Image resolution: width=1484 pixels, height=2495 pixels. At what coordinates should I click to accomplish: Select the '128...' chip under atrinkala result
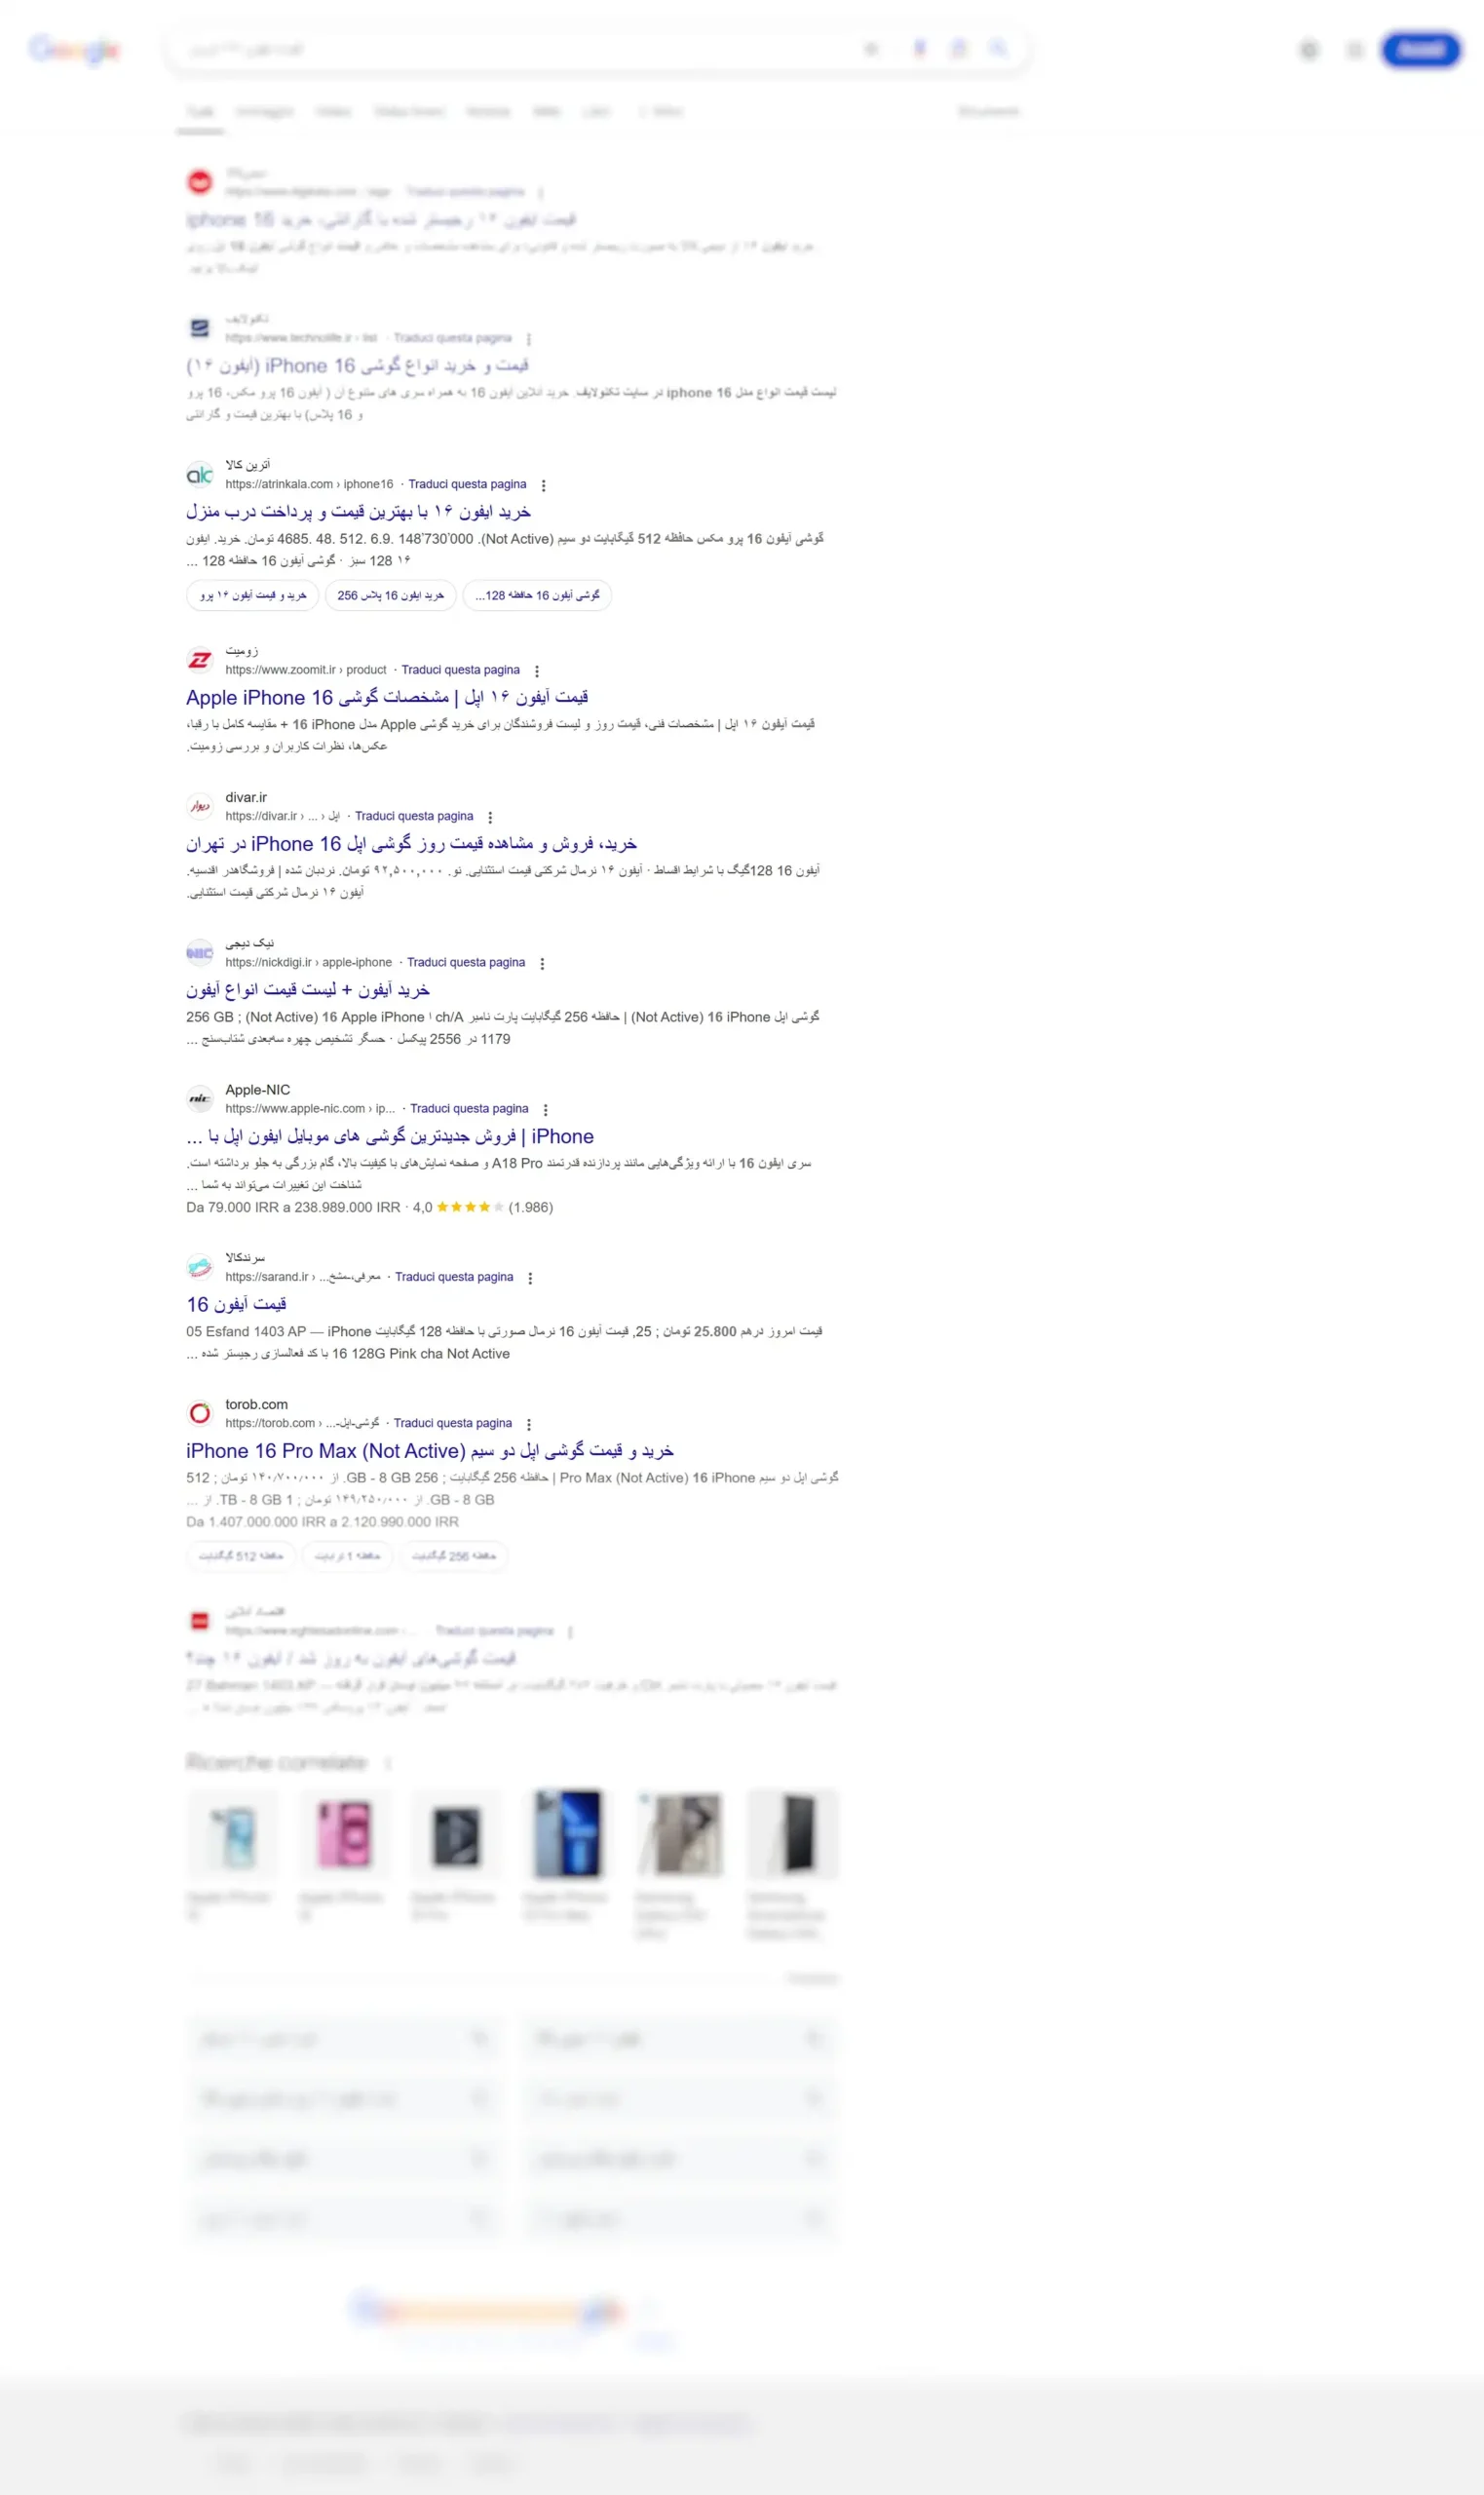click(x=538, y=596)
